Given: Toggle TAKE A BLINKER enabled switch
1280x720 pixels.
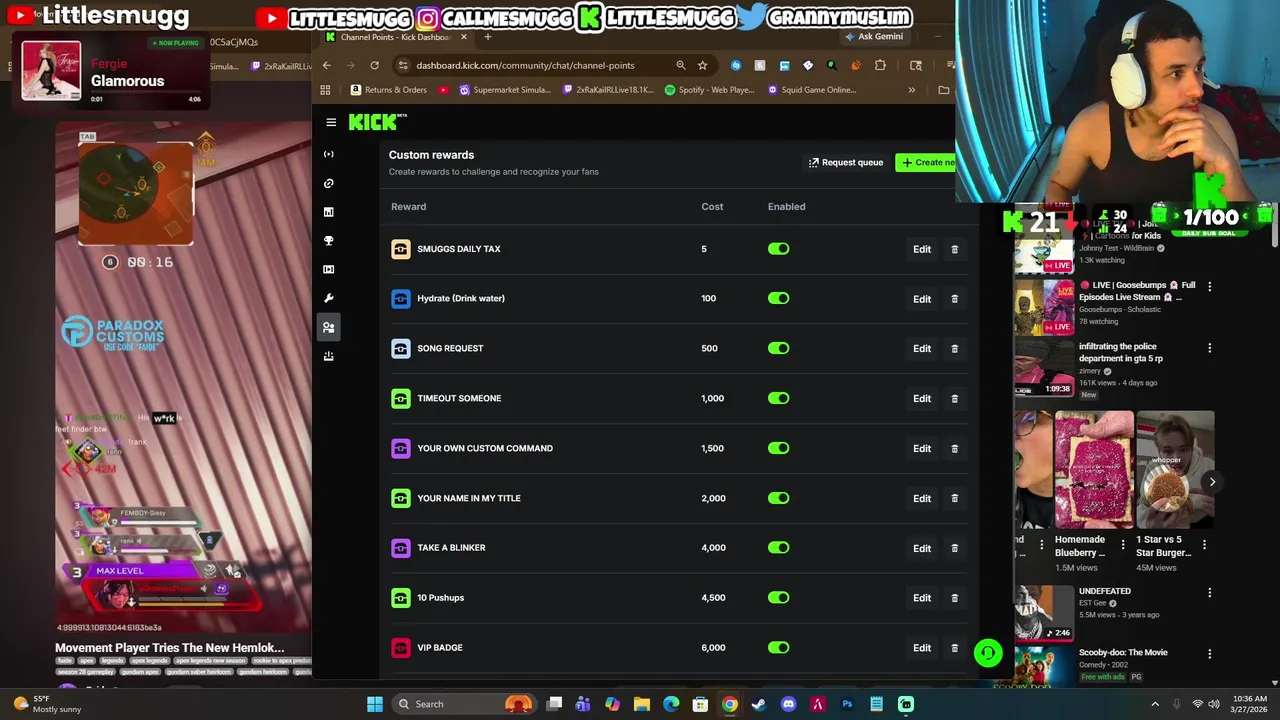Looking at the screenshot, I should (x=778, y=548).
